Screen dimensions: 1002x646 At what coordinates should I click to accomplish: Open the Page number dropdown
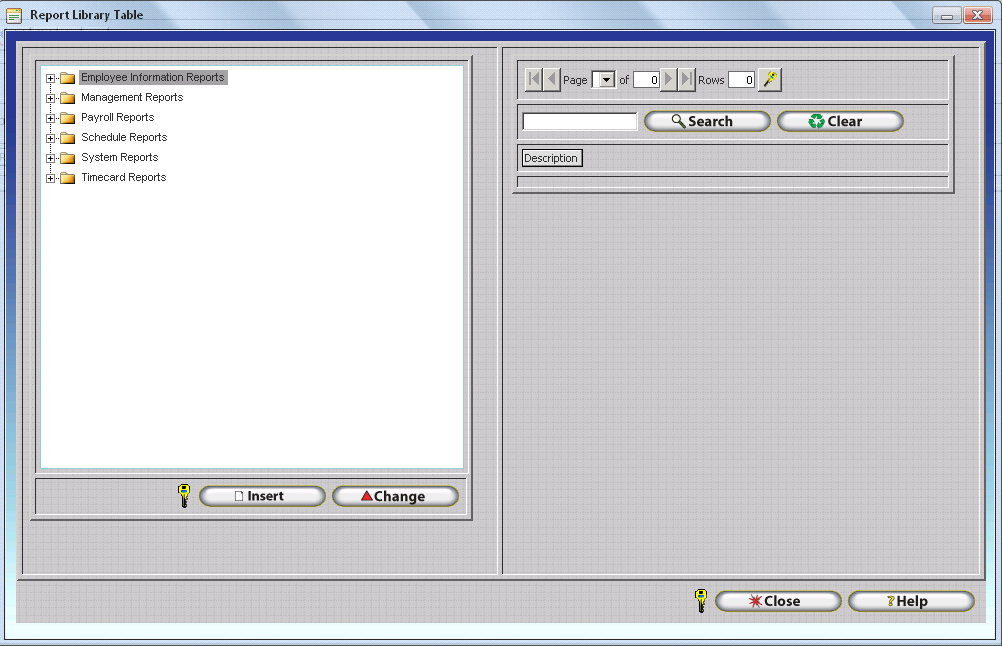604,80
